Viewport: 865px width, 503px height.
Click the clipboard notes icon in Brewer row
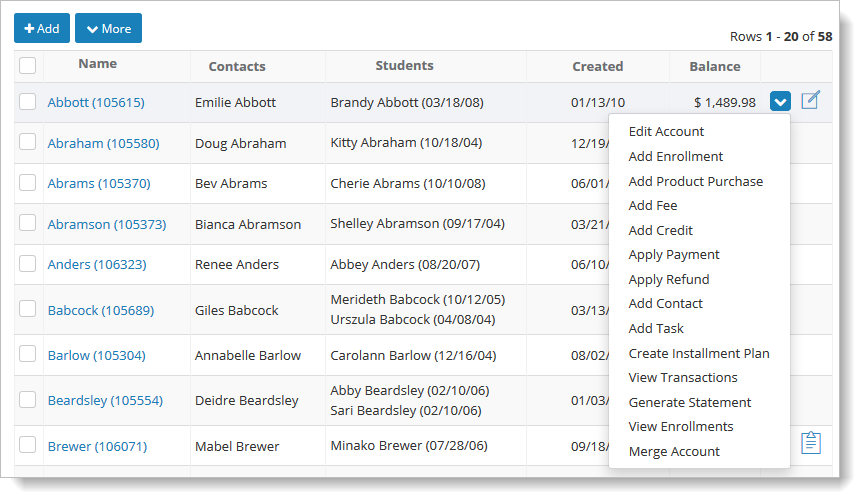tap(810, 443)
